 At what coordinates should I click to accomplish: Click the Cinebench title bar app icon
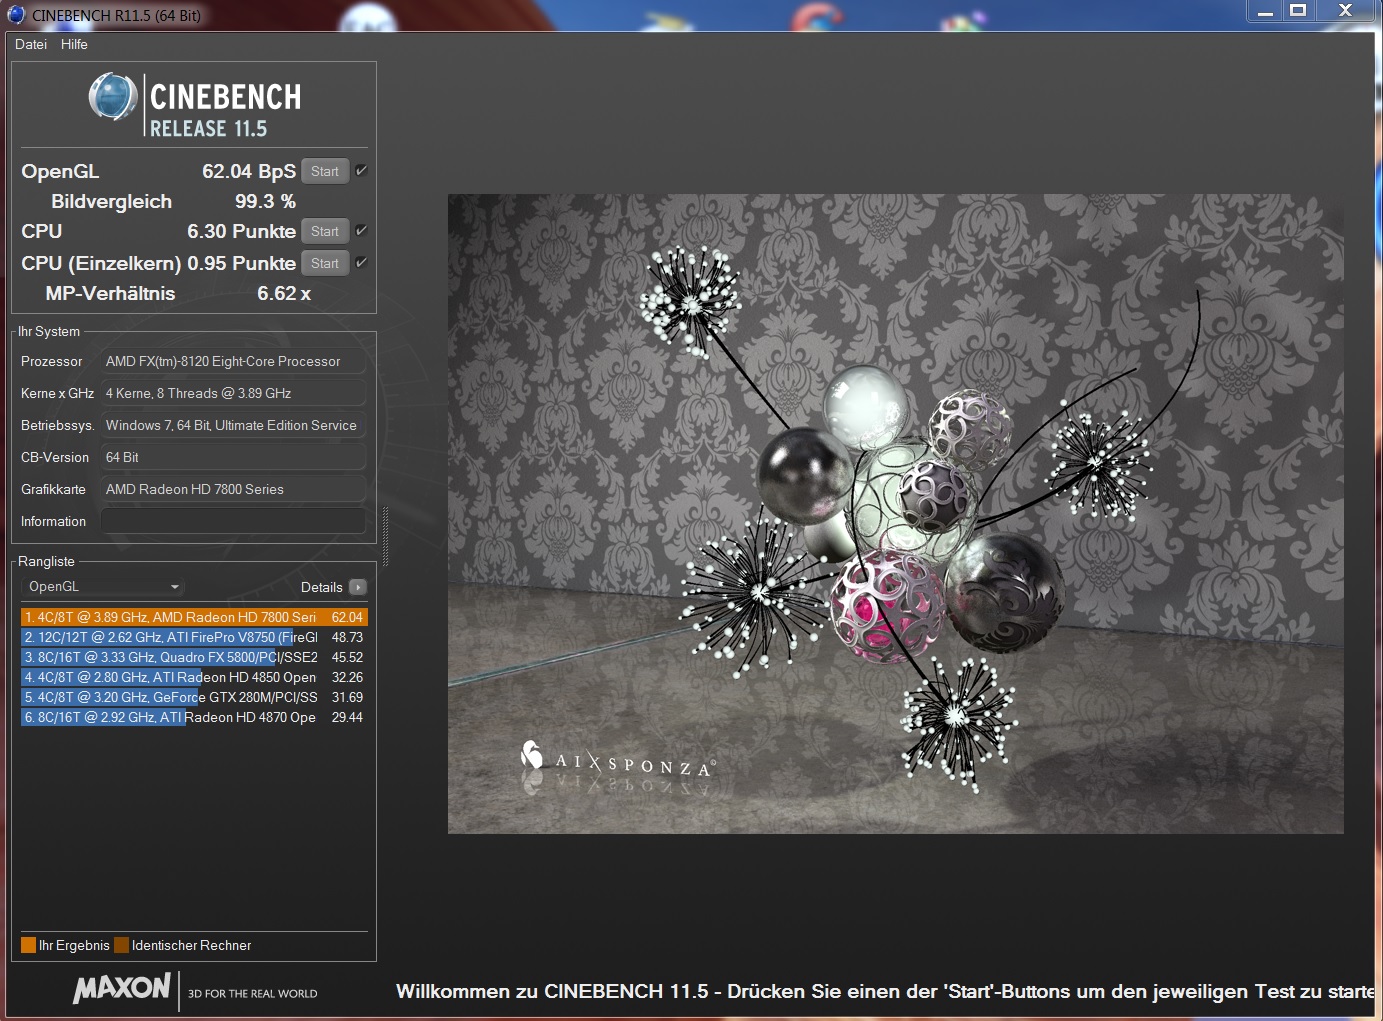pos(16,14)
